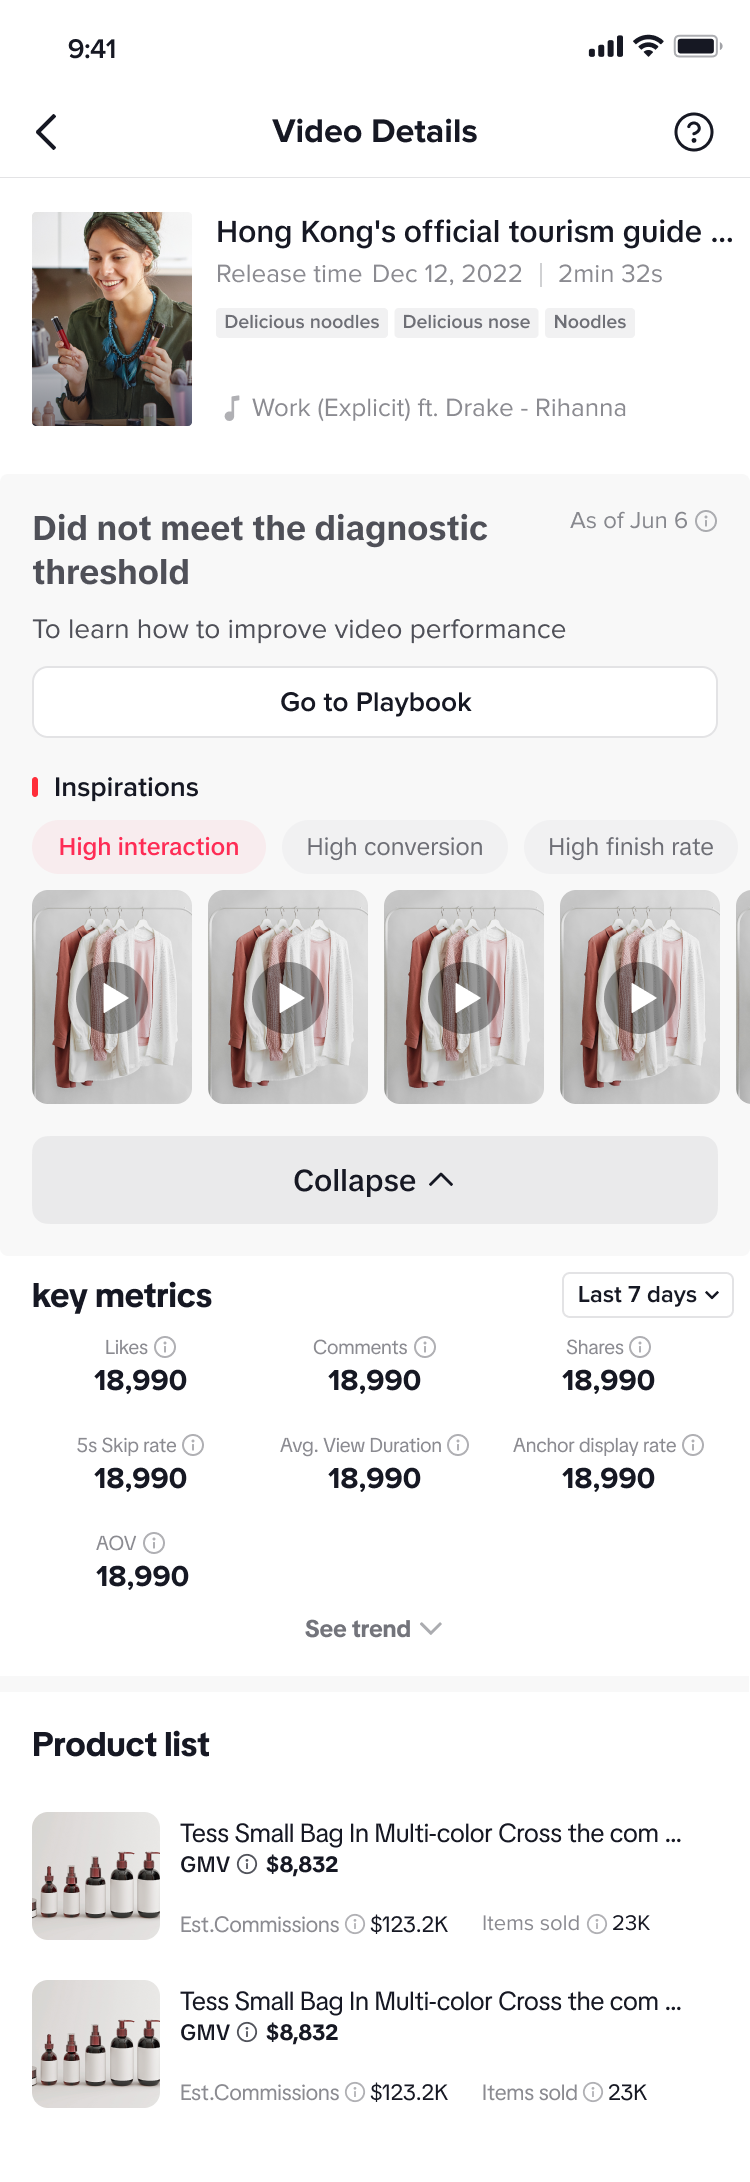Collapse the inspirations section

click(375, 1180)
